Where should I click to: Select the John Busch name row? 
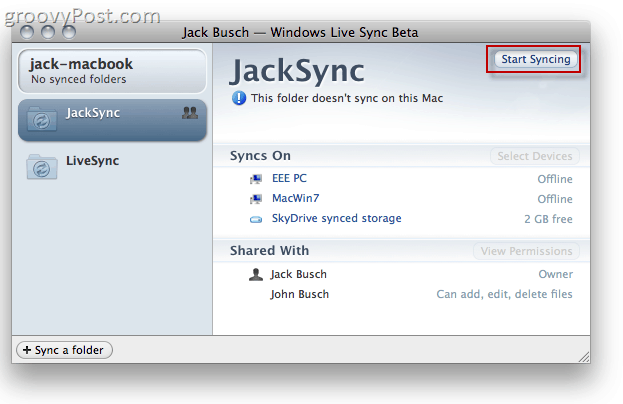pyautogui.click(x=300, y=294)
